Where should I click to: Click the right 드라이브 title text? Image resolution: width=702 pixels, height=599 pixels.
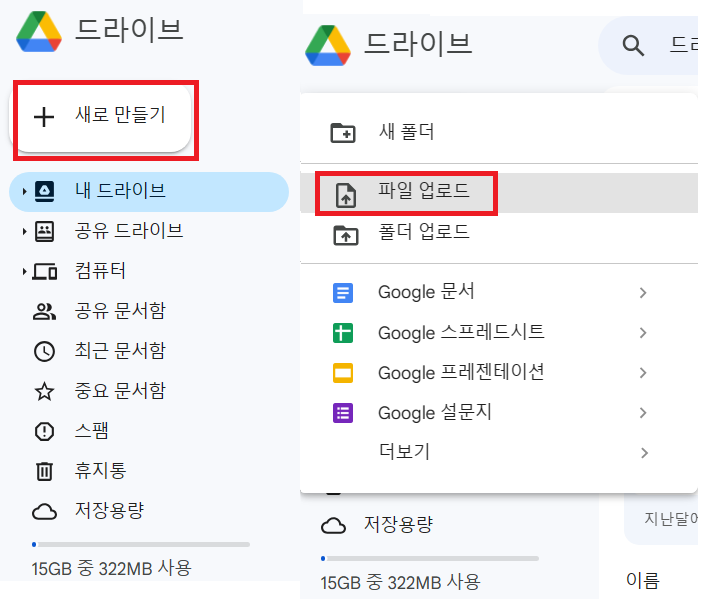[418, 44]
